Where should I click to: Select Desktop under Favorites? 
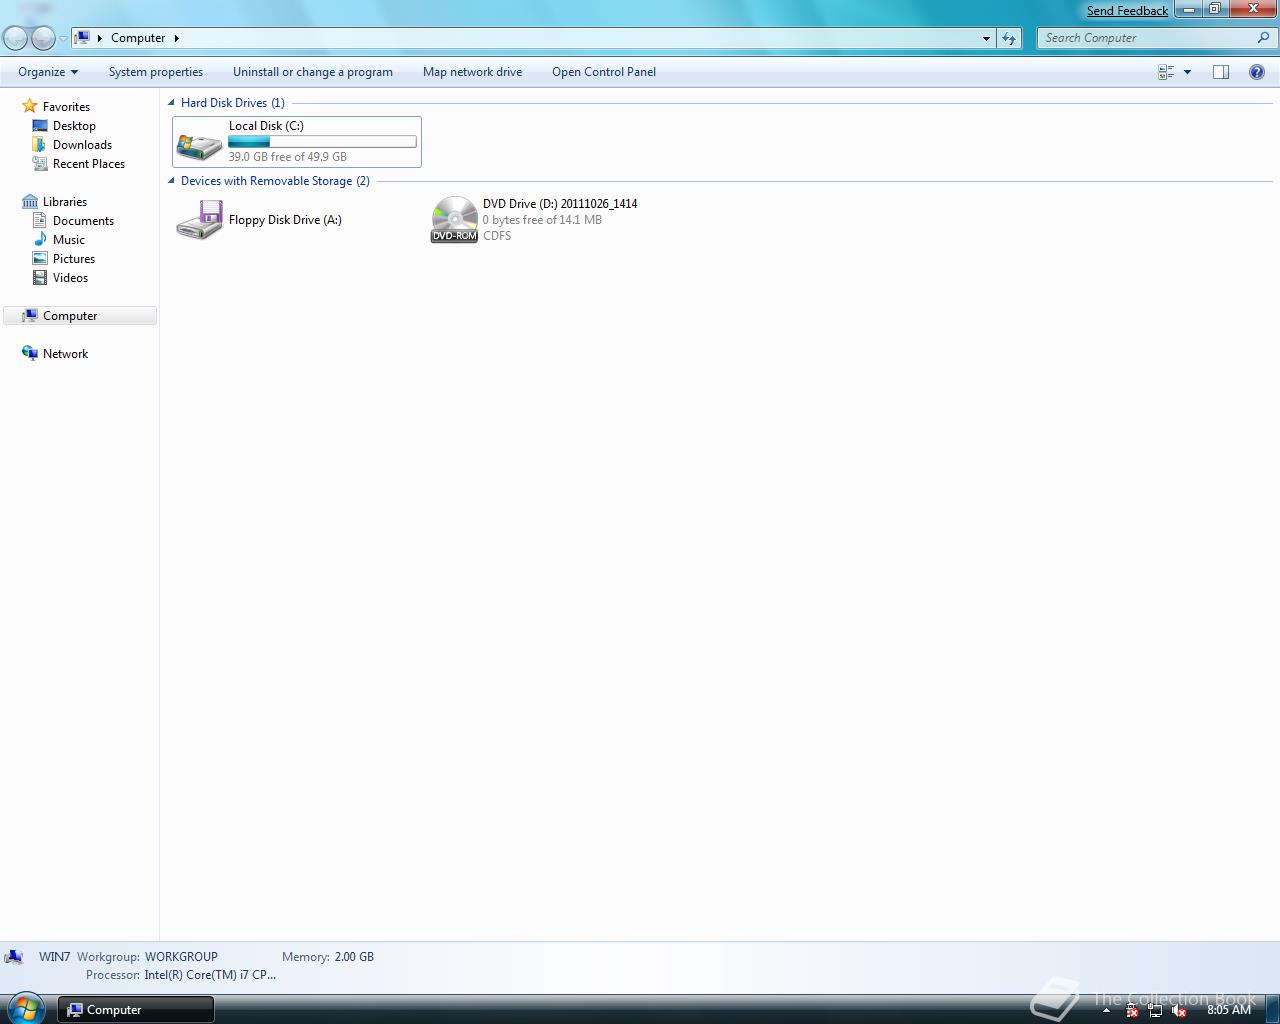pyautogui.click(x=74, y=126)
